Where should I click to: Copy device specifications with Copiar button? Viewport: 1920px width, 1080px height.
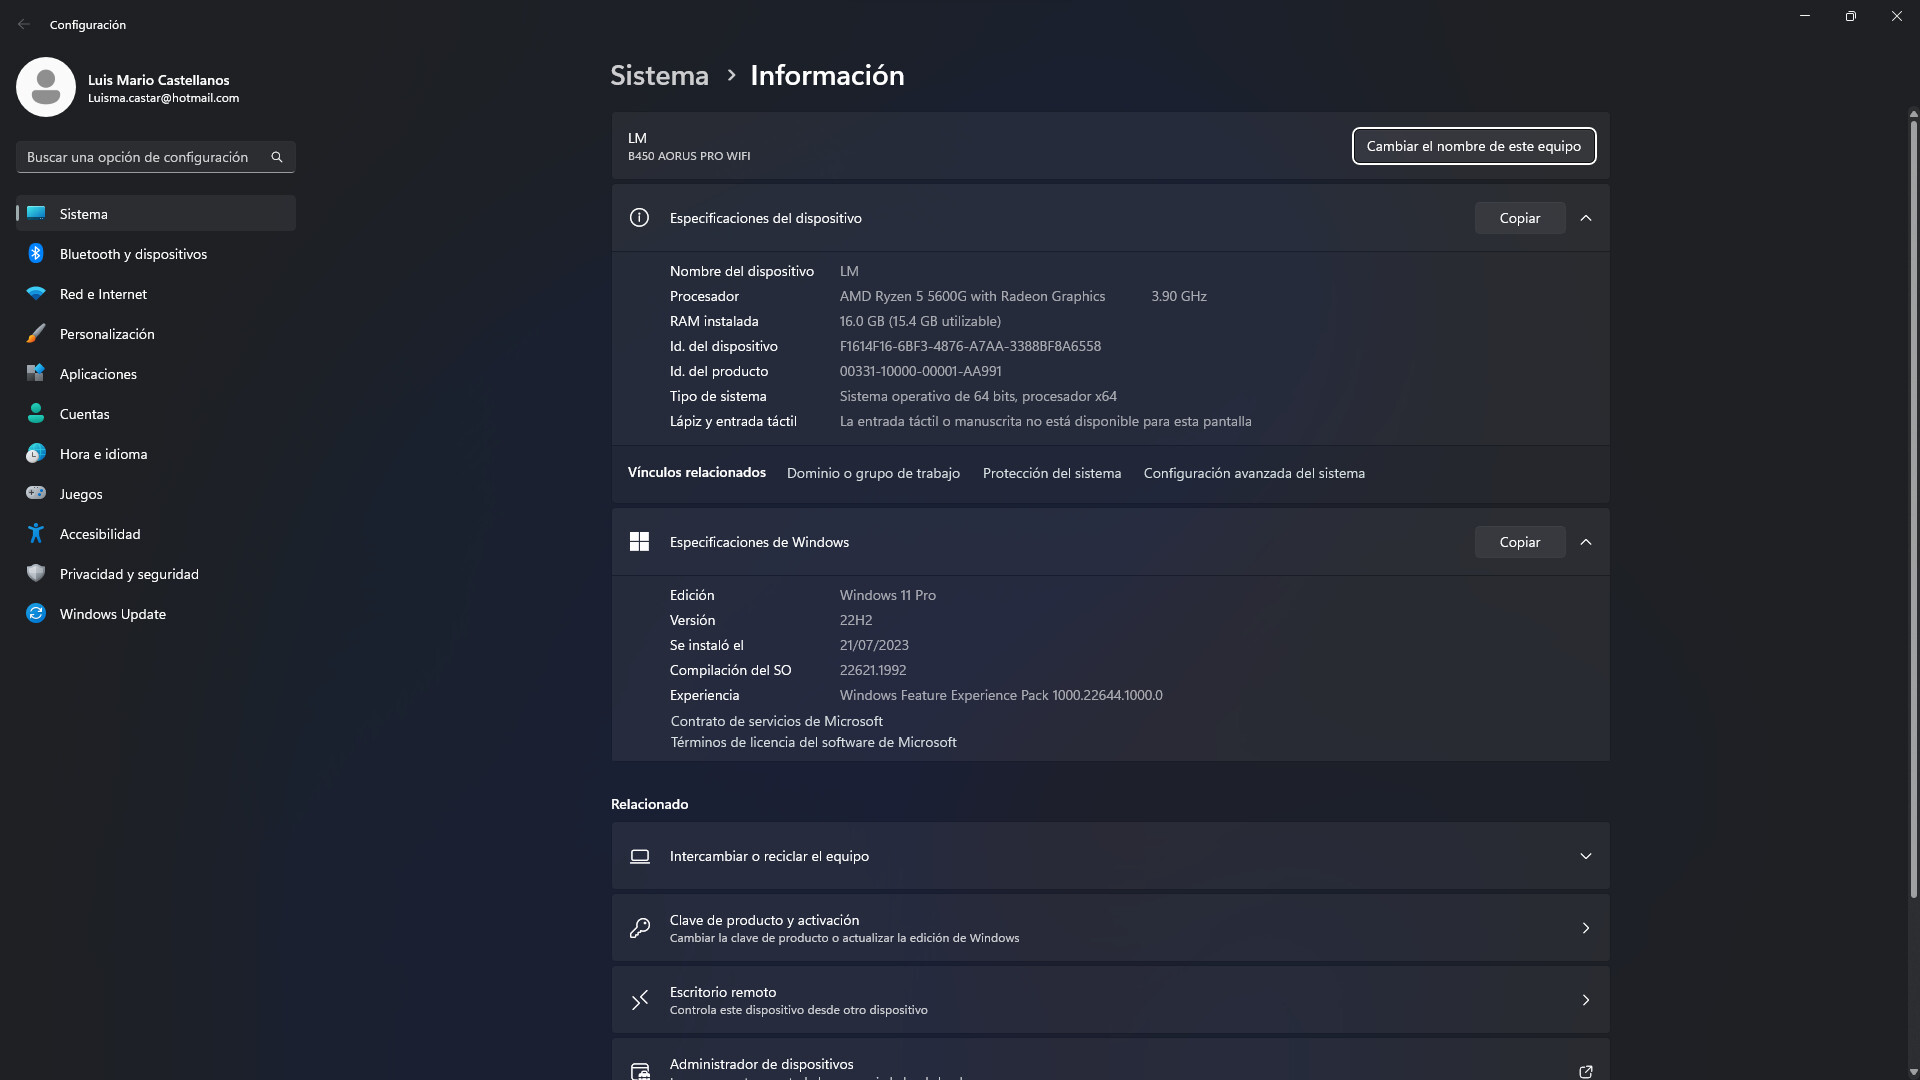coord(1520,218)
